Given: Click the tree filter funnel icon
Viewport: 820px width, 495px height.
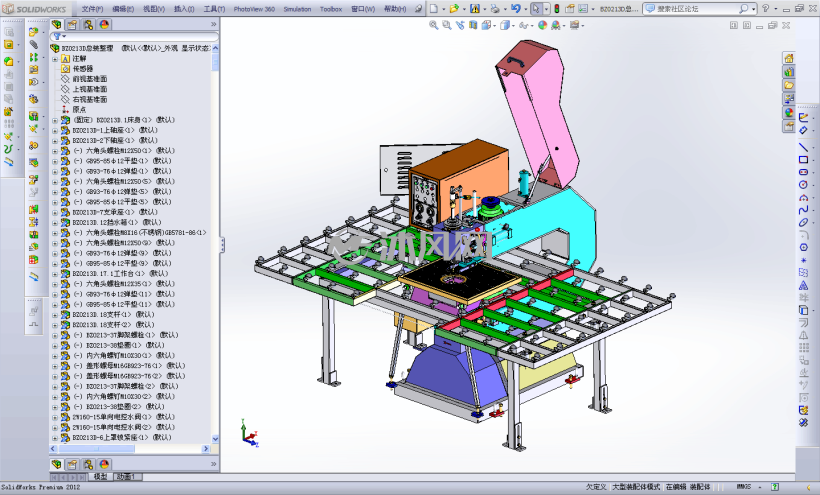Looking at the screenshot, I should coord(57,37).
